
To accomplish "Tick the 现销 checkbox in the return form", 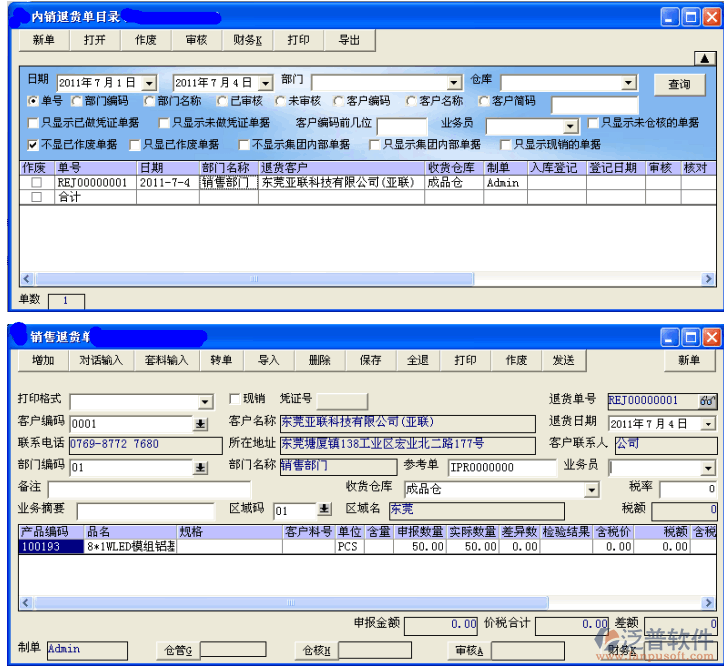I will point(234,399).
